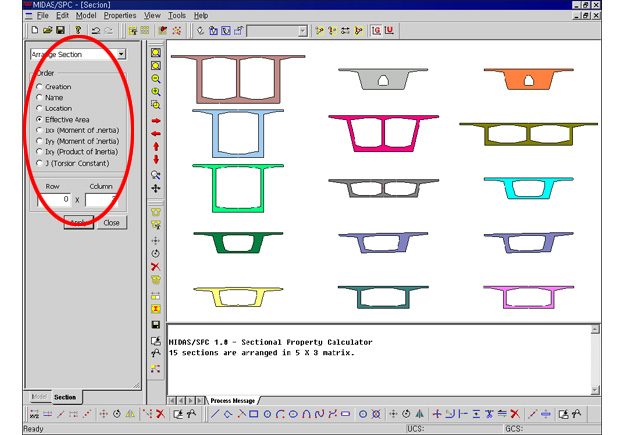This screenshot has width=624, height=435.
Task: Click the red right-arrow pan icon
Action: tap(156, 121)
